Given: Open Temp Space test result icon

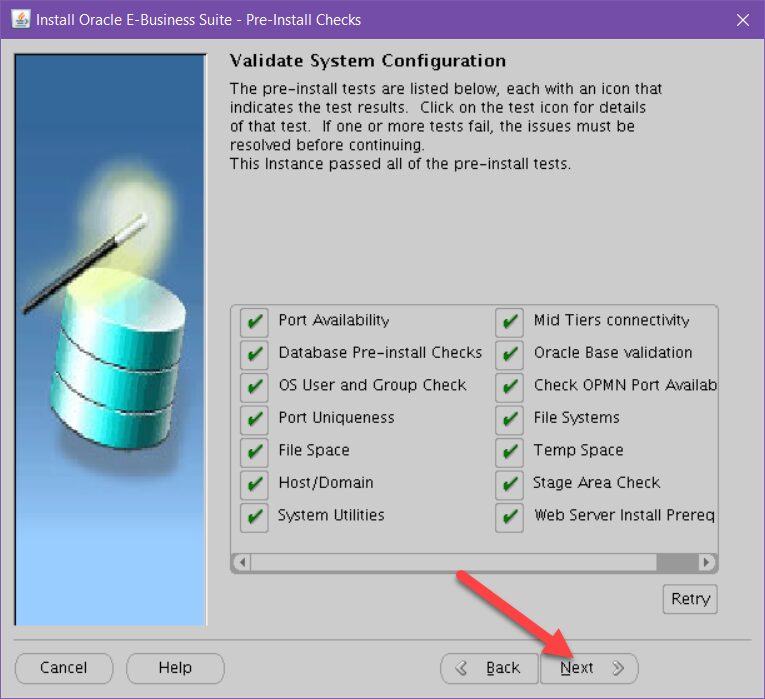Looking at the screenshot, I should [x=509, y=452].
